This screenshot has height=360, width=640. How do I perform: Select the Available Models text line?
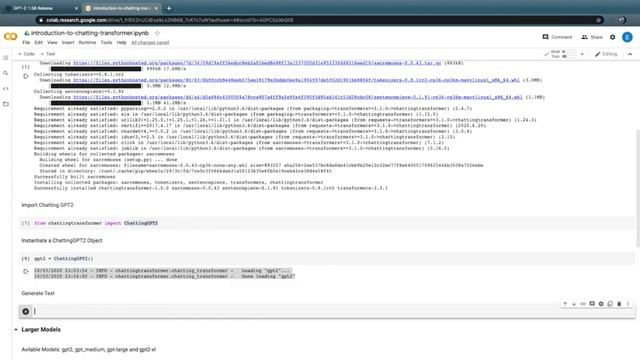(89, 349)
